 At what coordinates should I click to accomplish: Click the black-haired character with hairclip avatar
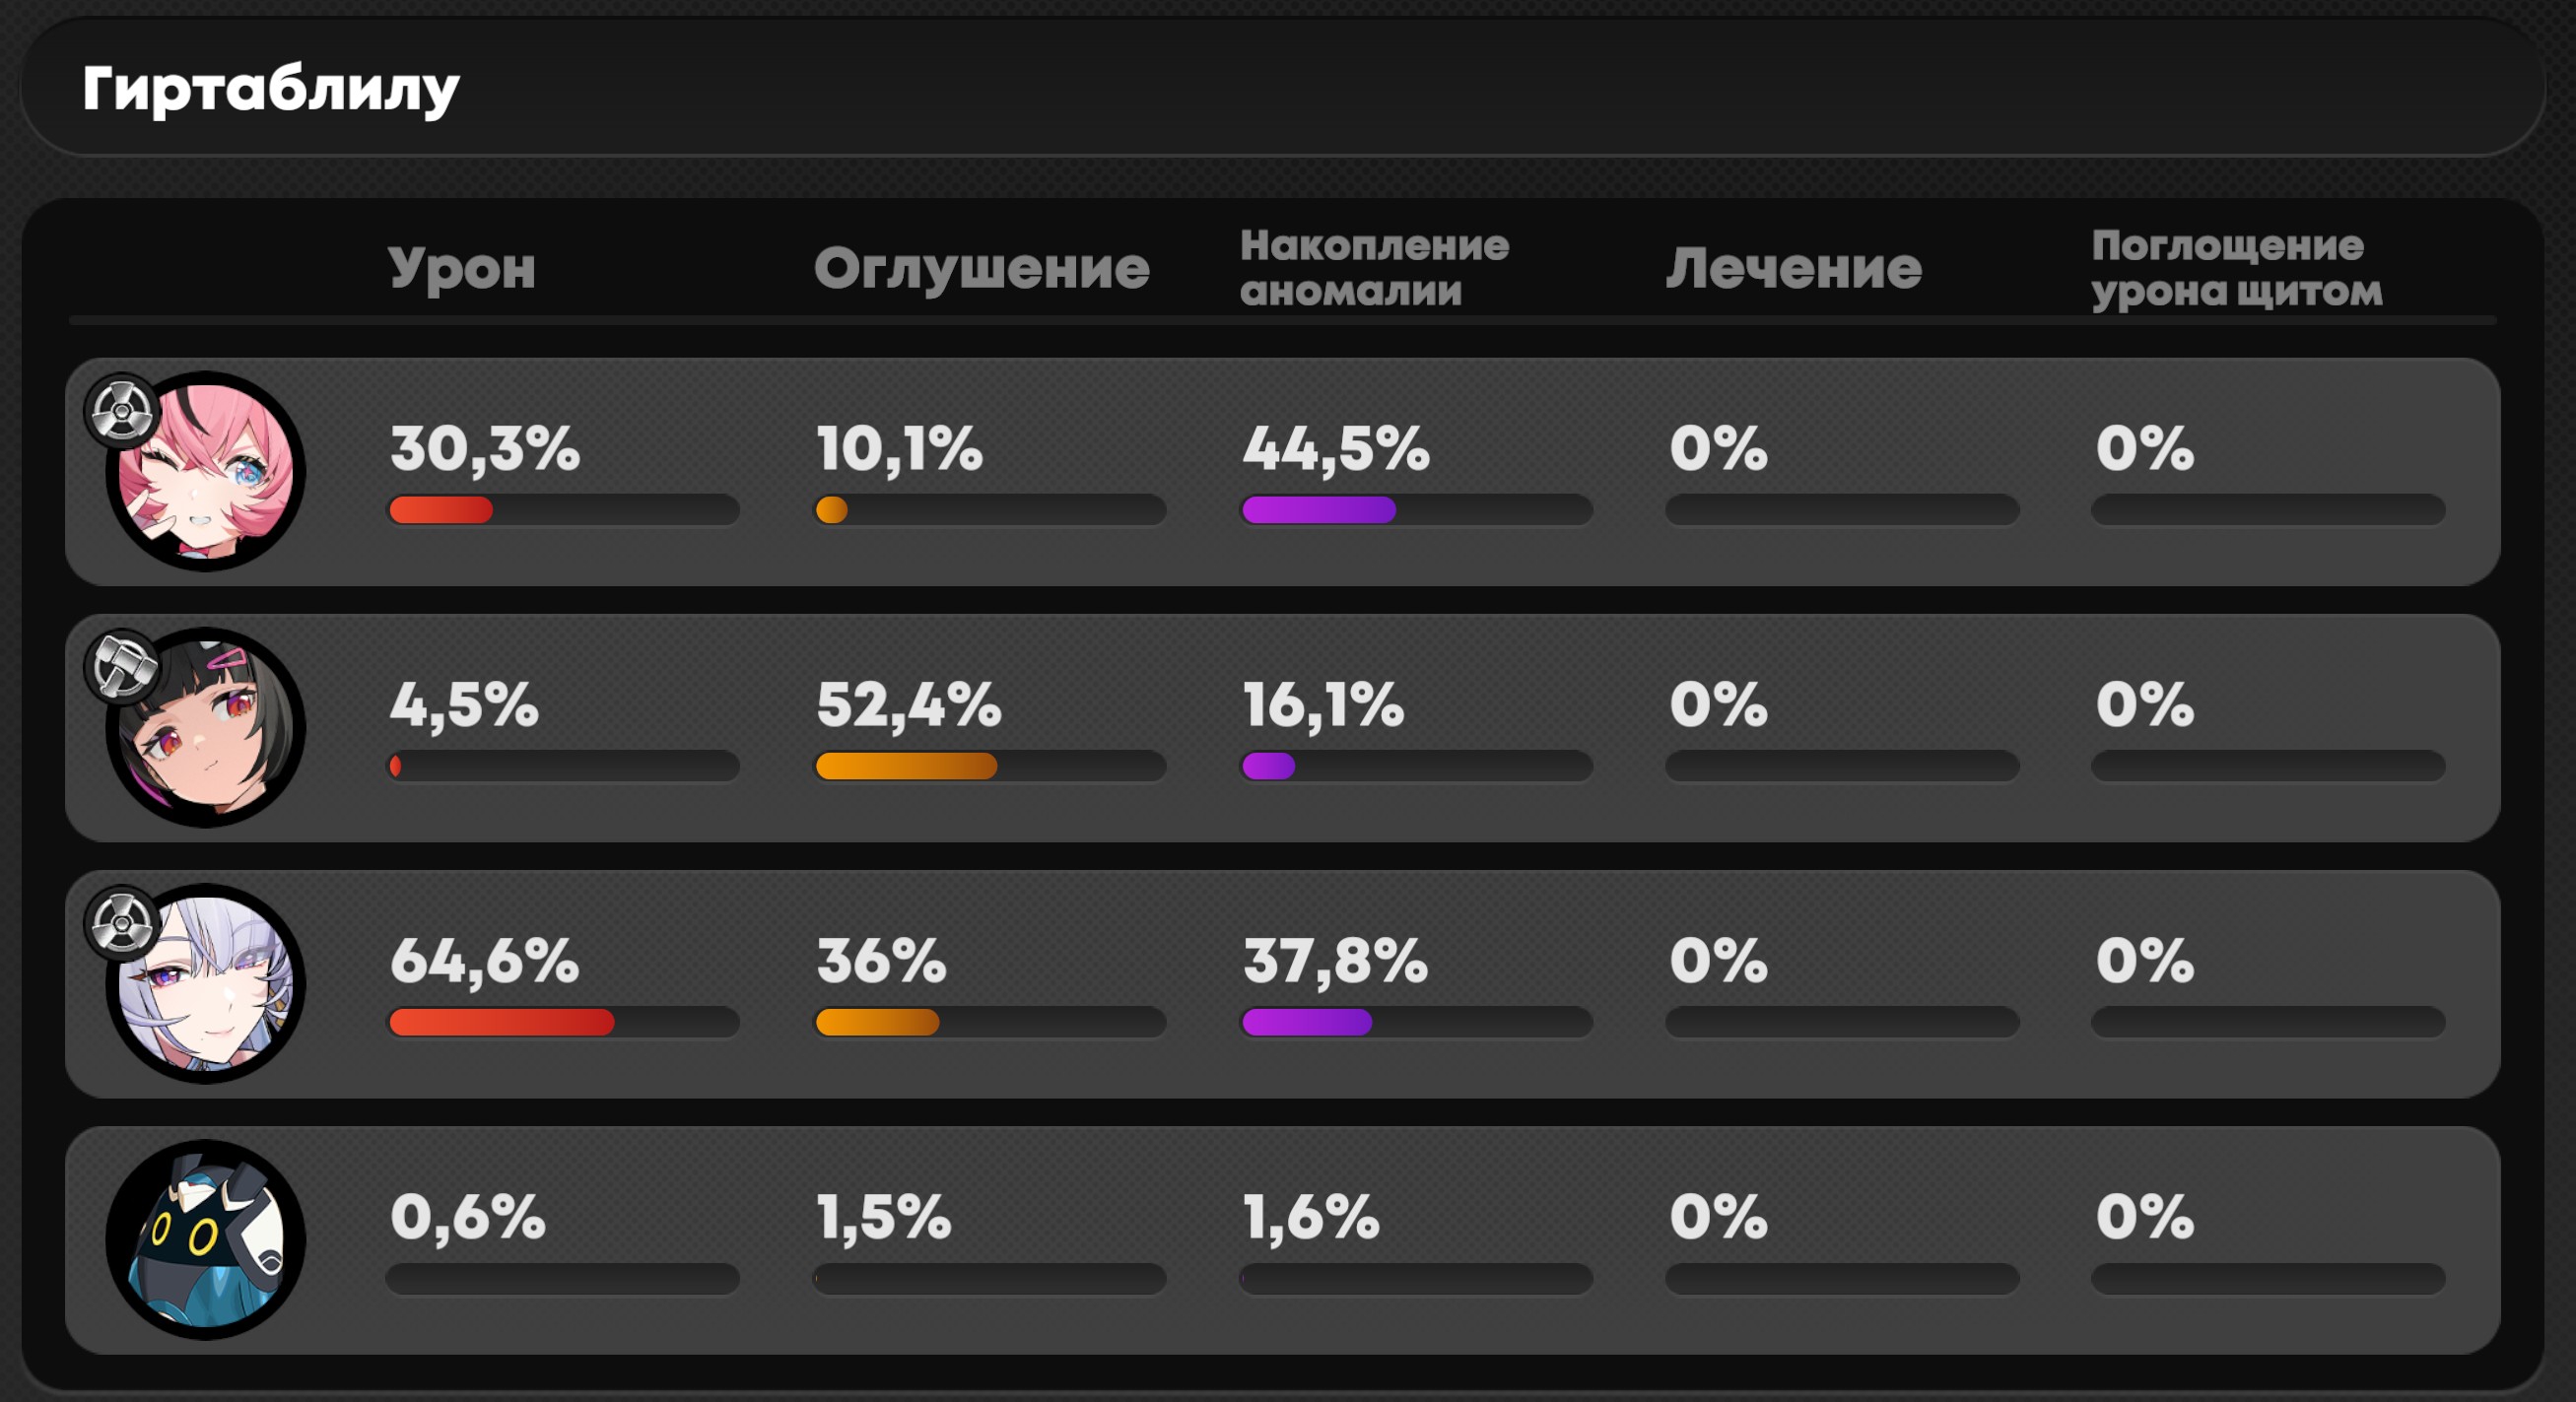pos(206,727)
